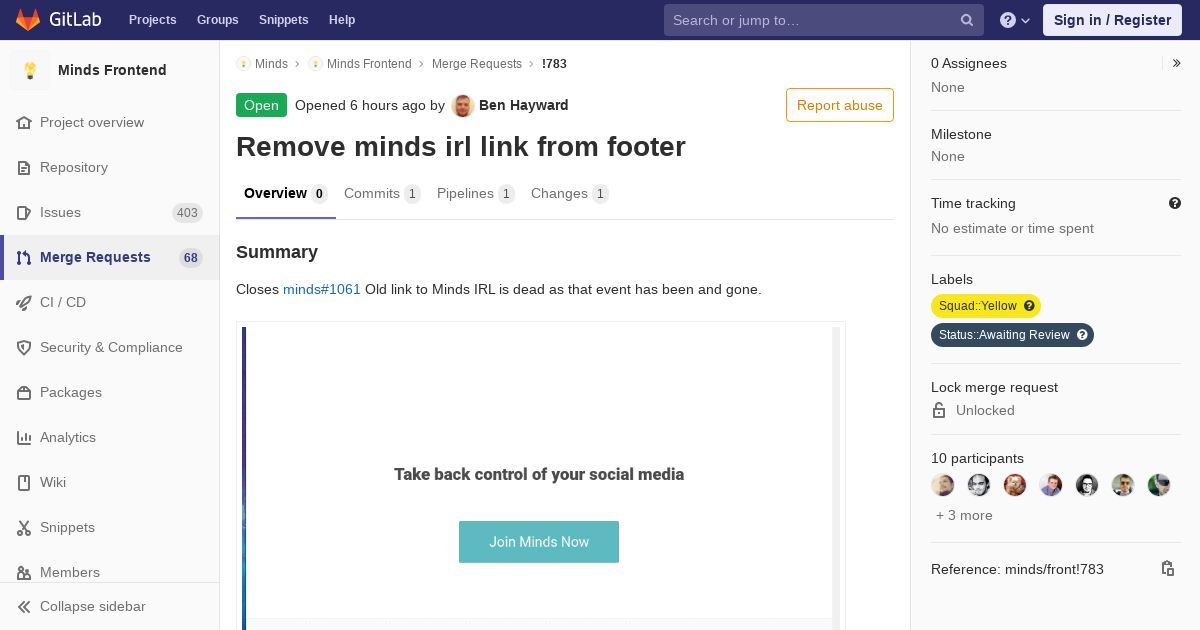This screenshot has width=1200, height=630.
Task: Open the third participant avatar
Action: (1015, 485)
